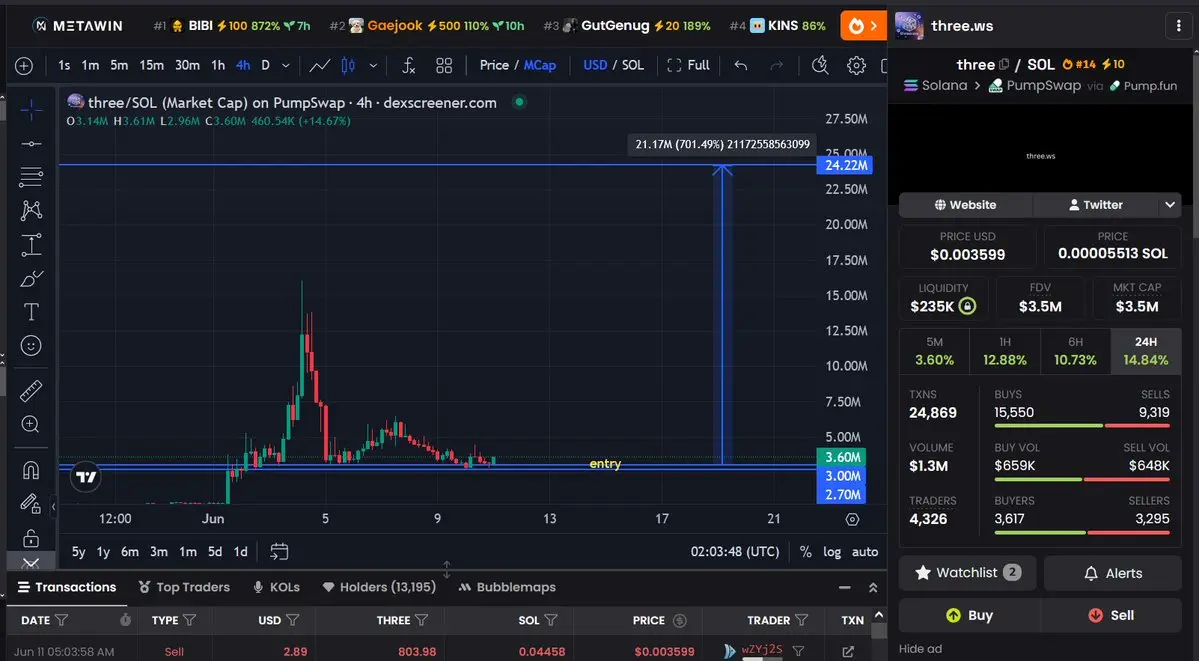Switch chart to line style
Image resolution: width=1199 pixels, height=661 pixels.
pyautogui.click(x=320, y=65)
